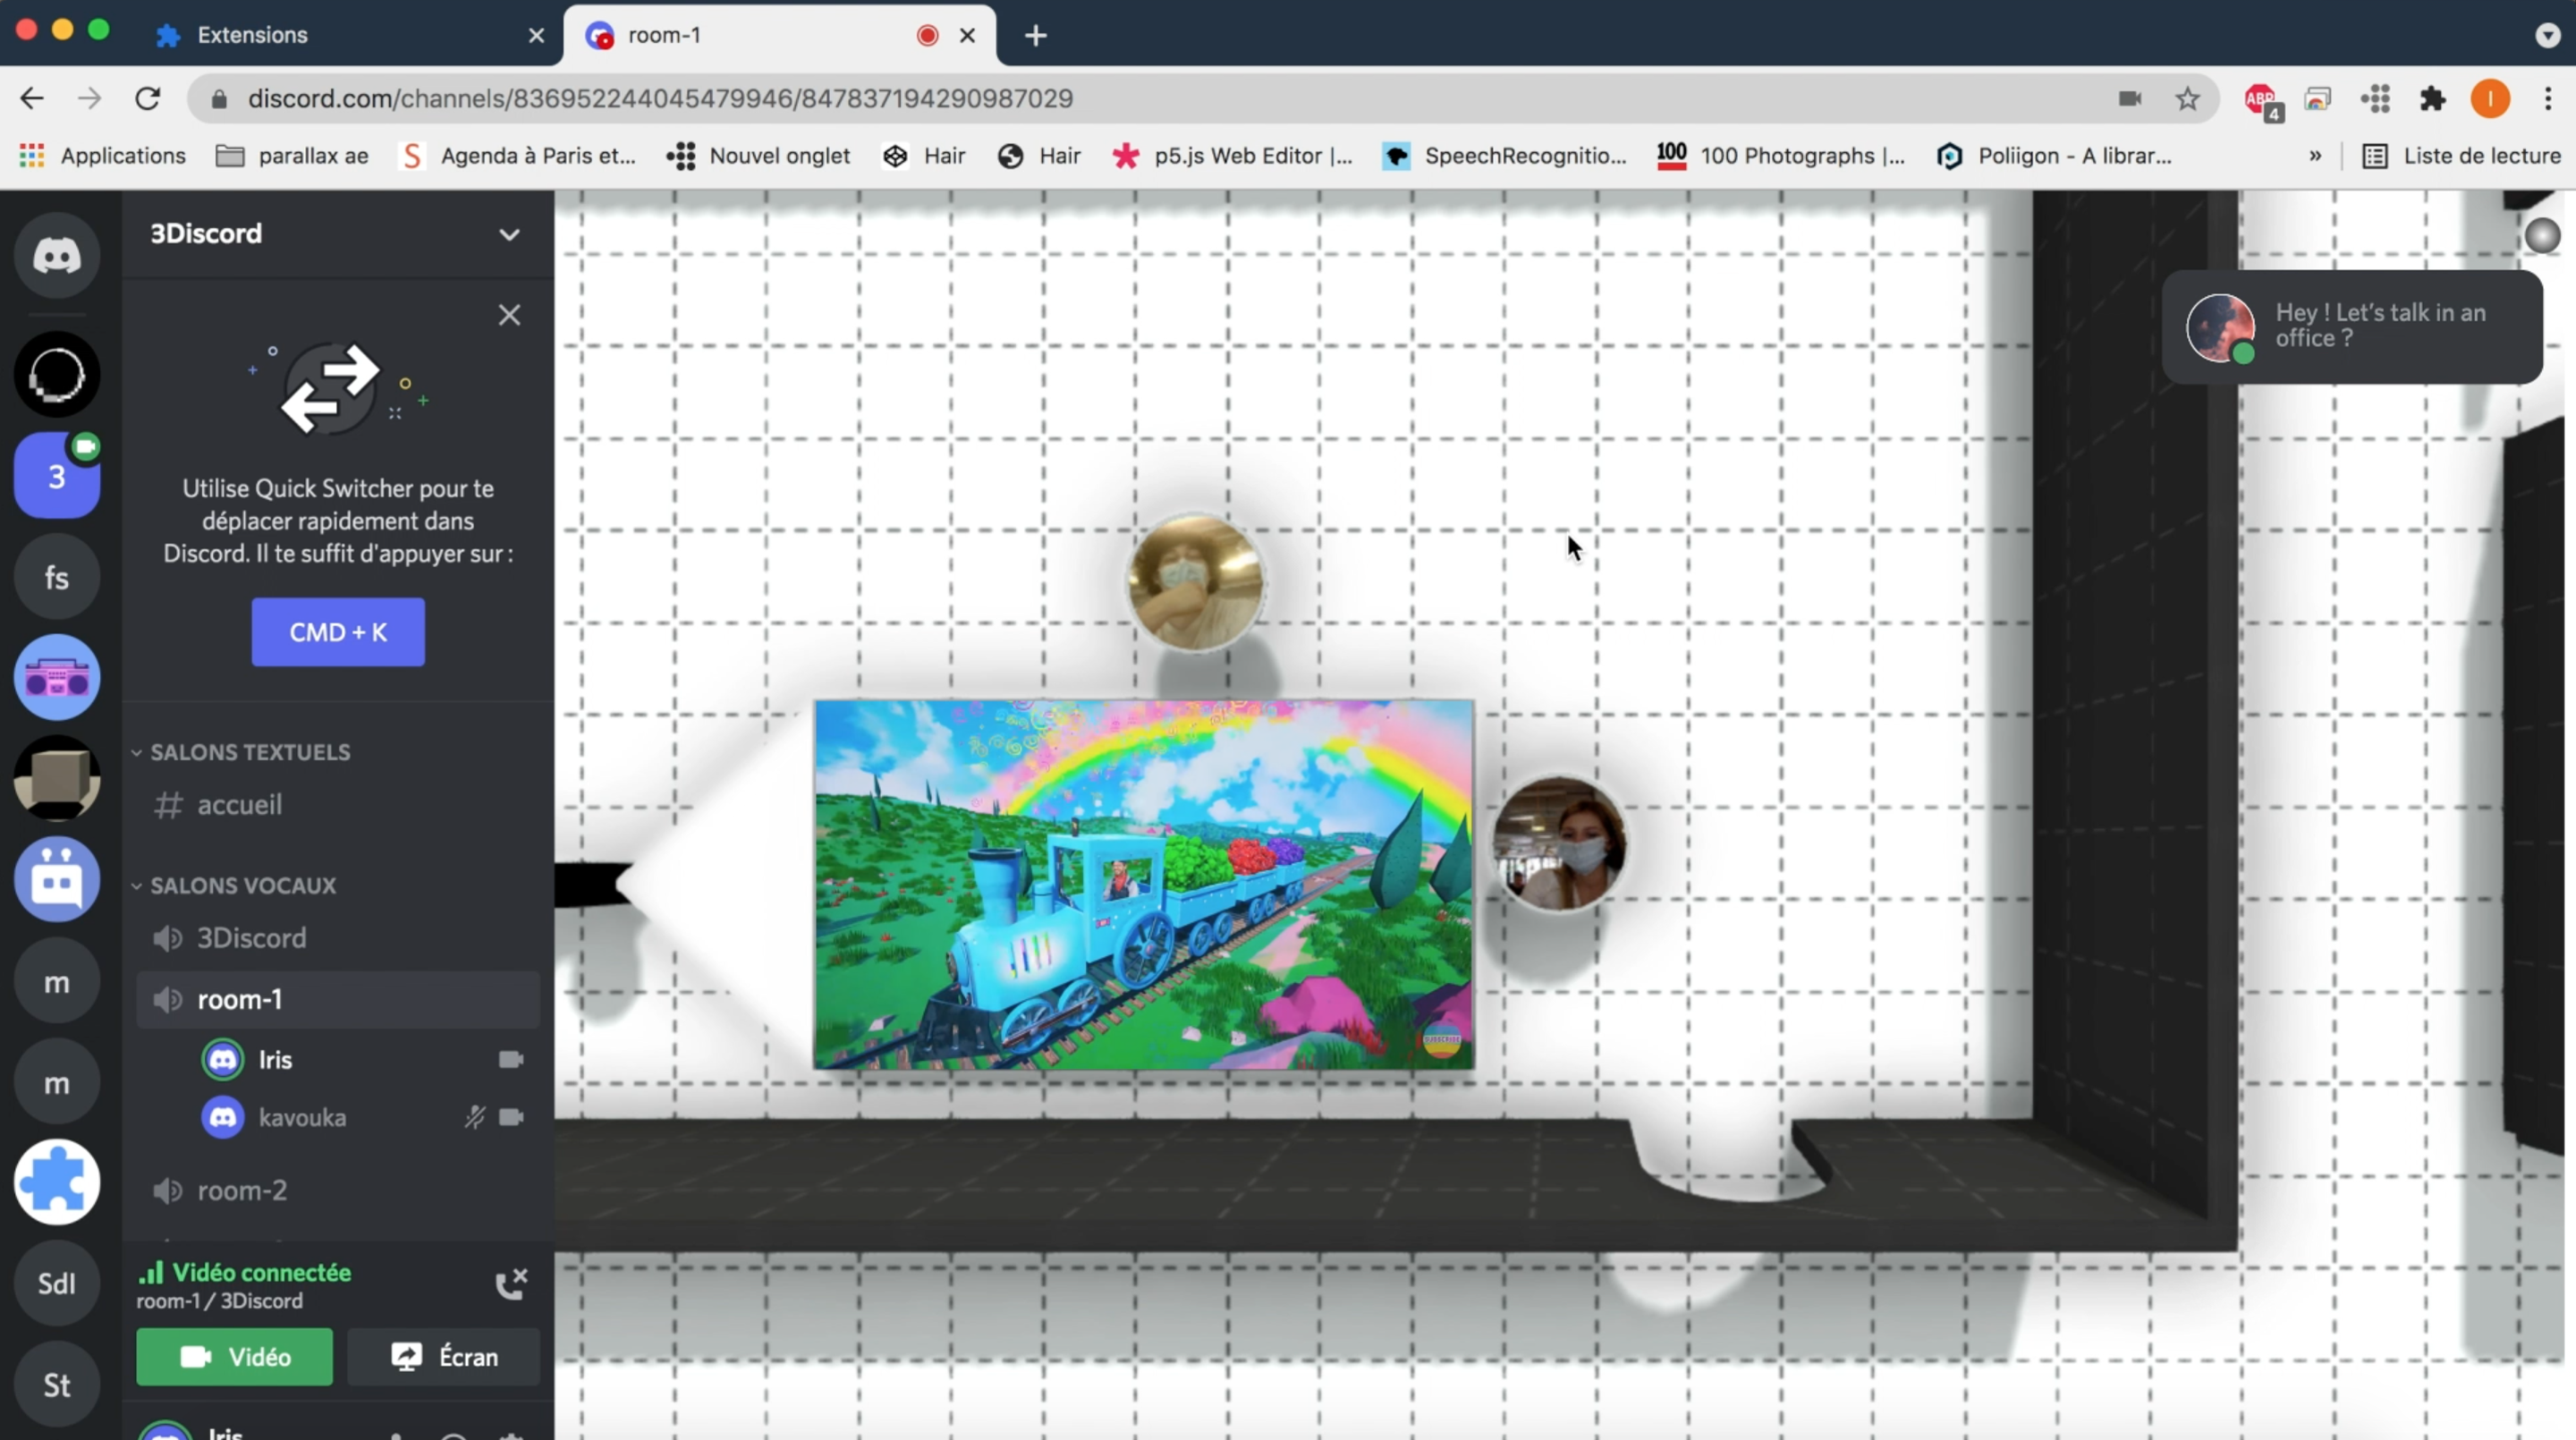Click the muted microphone icon beside kavouka
2576x1440 pixels.
pos(474,1117)
